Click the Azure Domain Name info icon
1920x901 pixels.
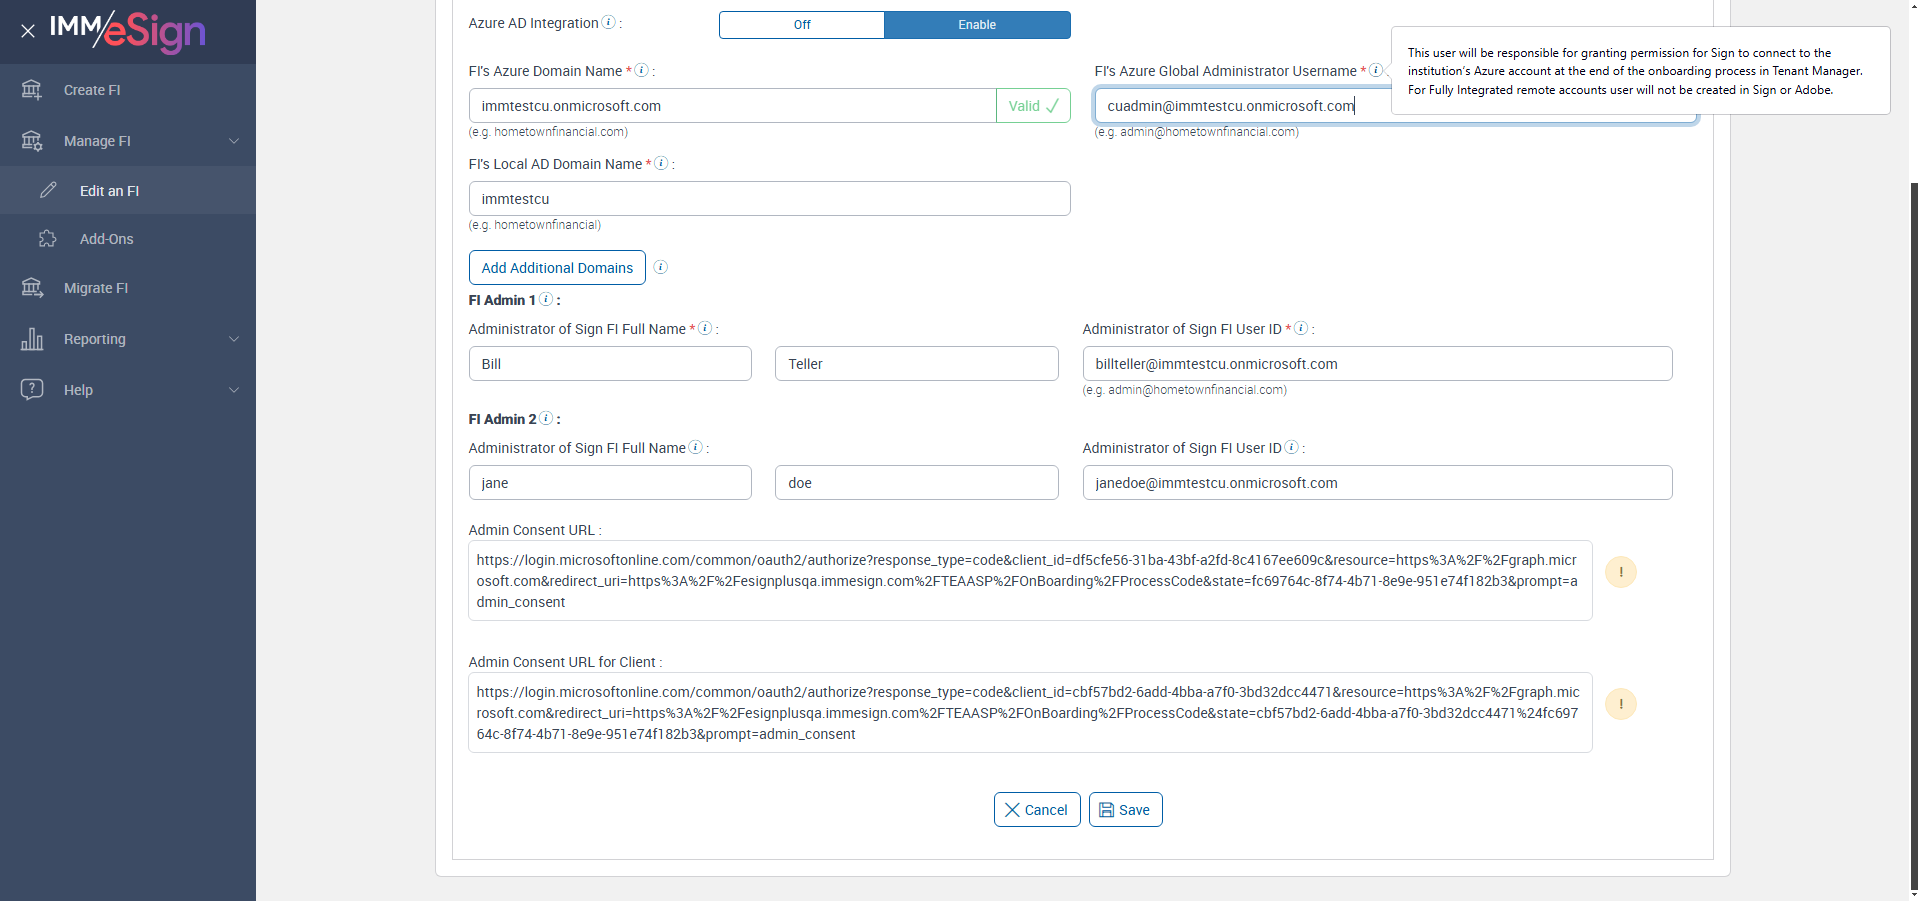642,71
